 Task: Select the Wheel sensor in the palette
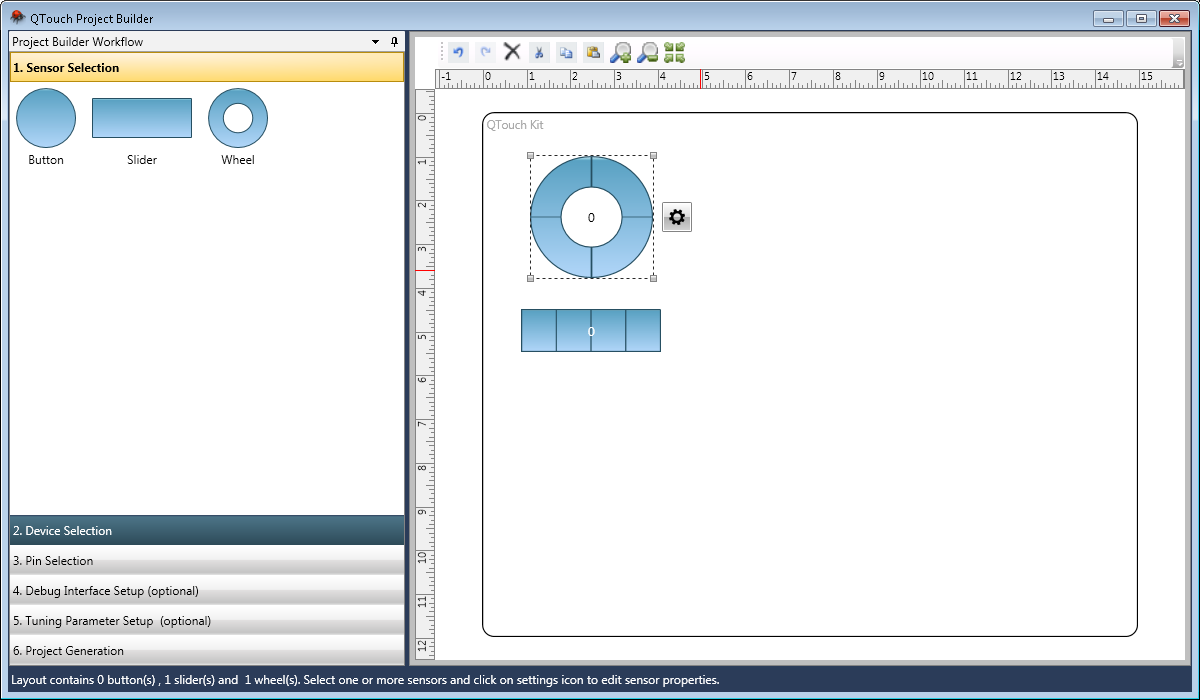tap(238, 118)
